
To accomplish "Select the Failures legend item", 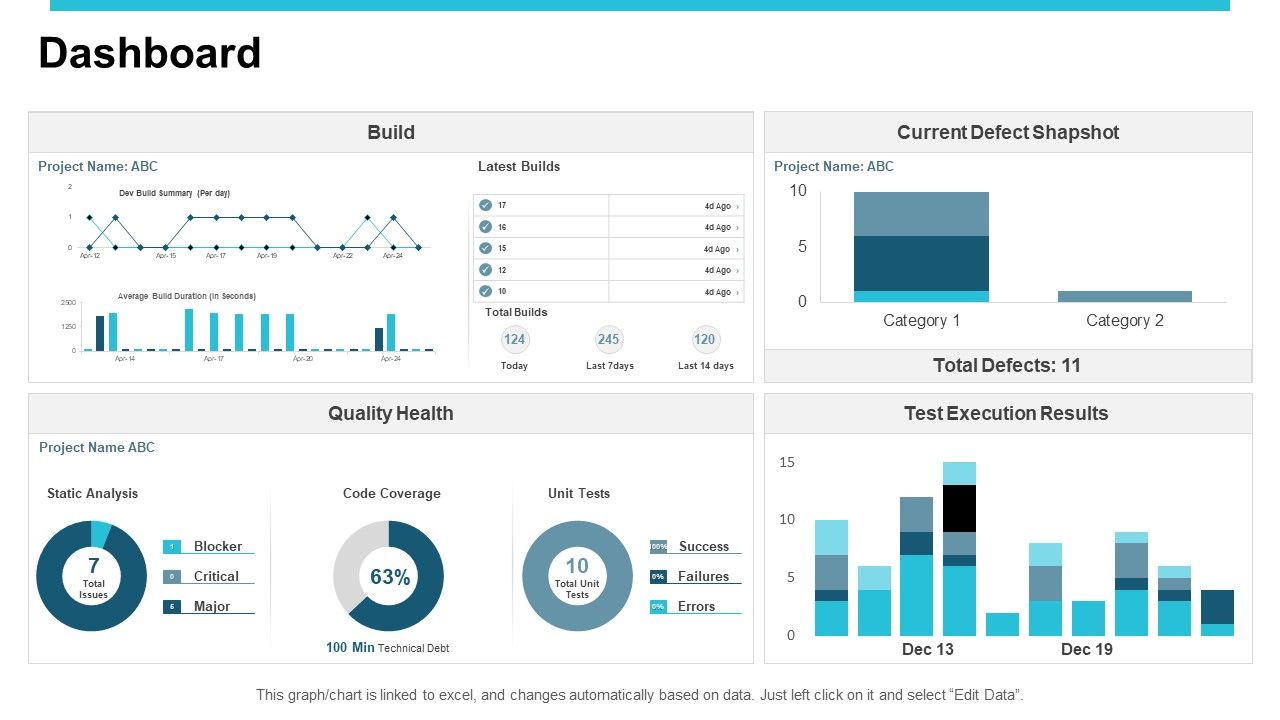I will 695,577.
